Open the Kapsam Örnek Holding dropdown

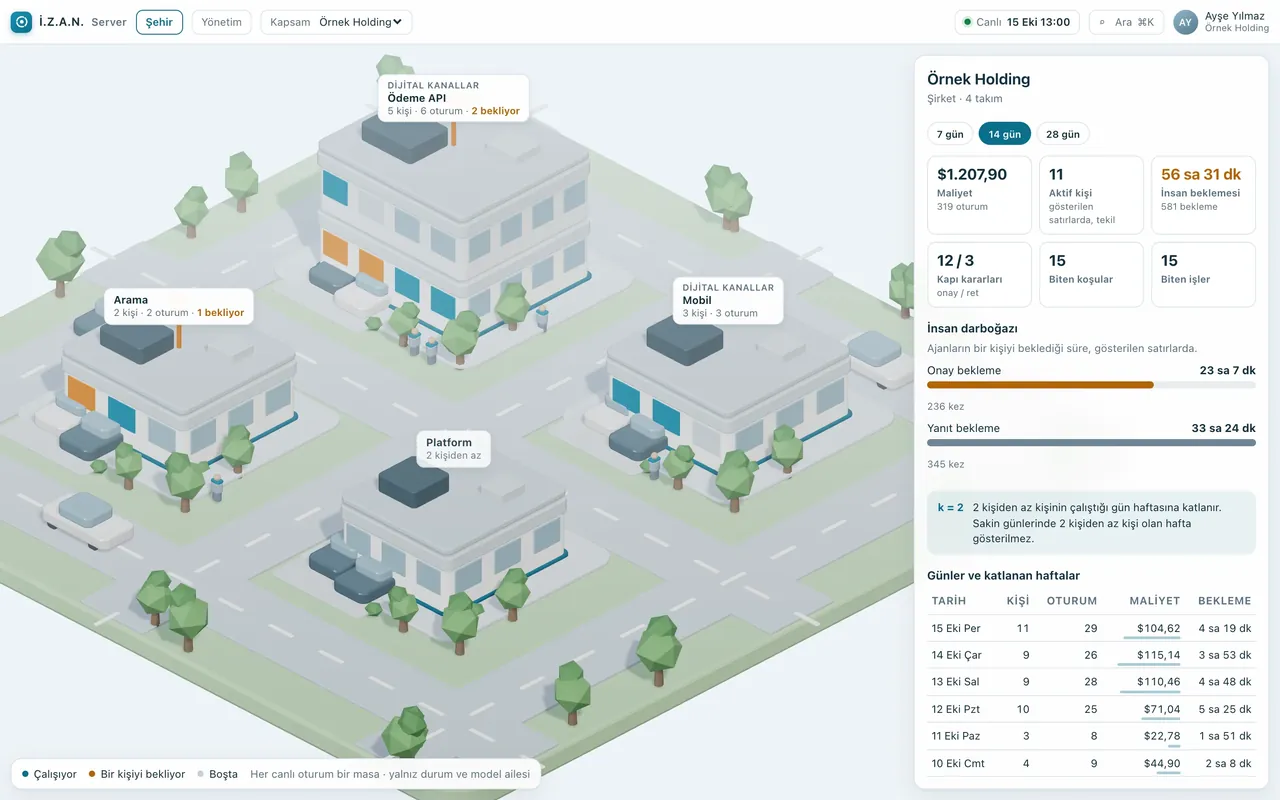coord(336,22)
